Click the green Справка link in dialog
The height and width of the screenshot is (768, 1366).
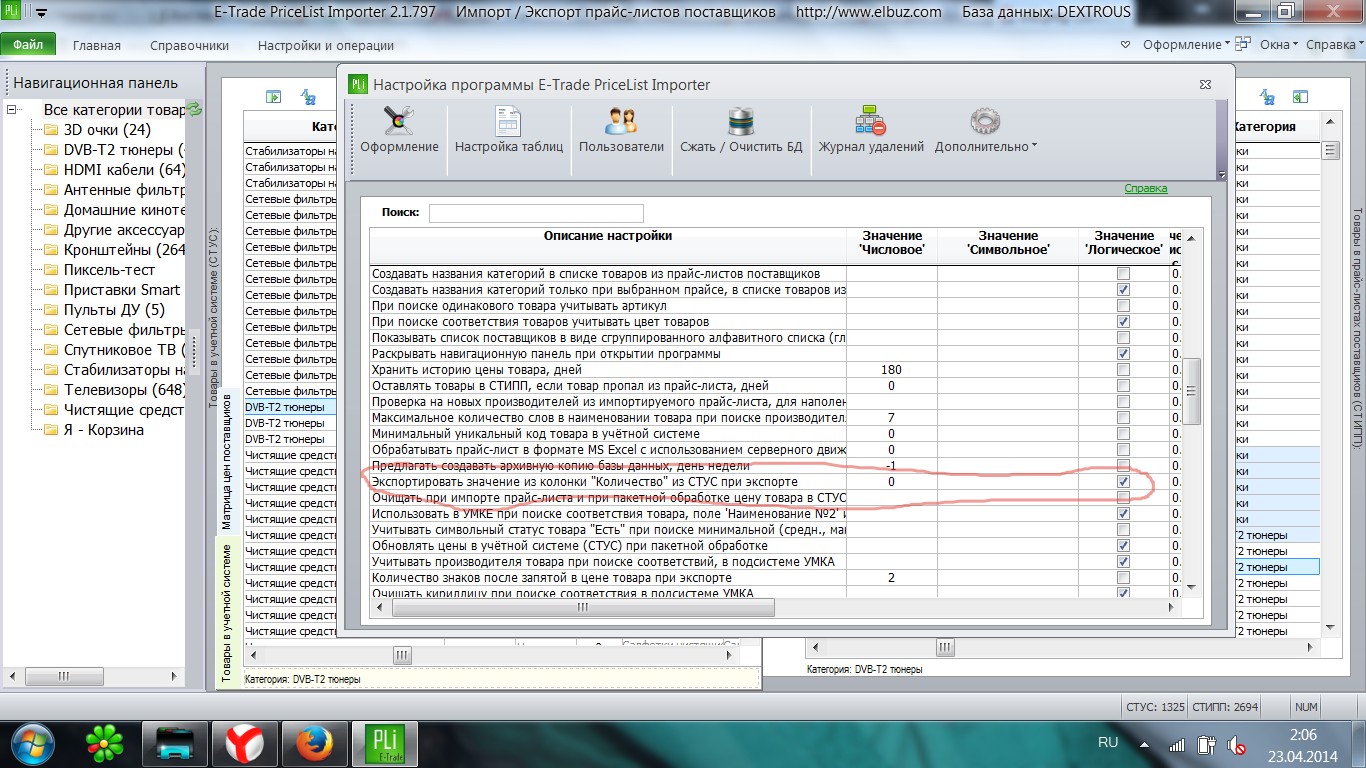(x=1145, y=188)
